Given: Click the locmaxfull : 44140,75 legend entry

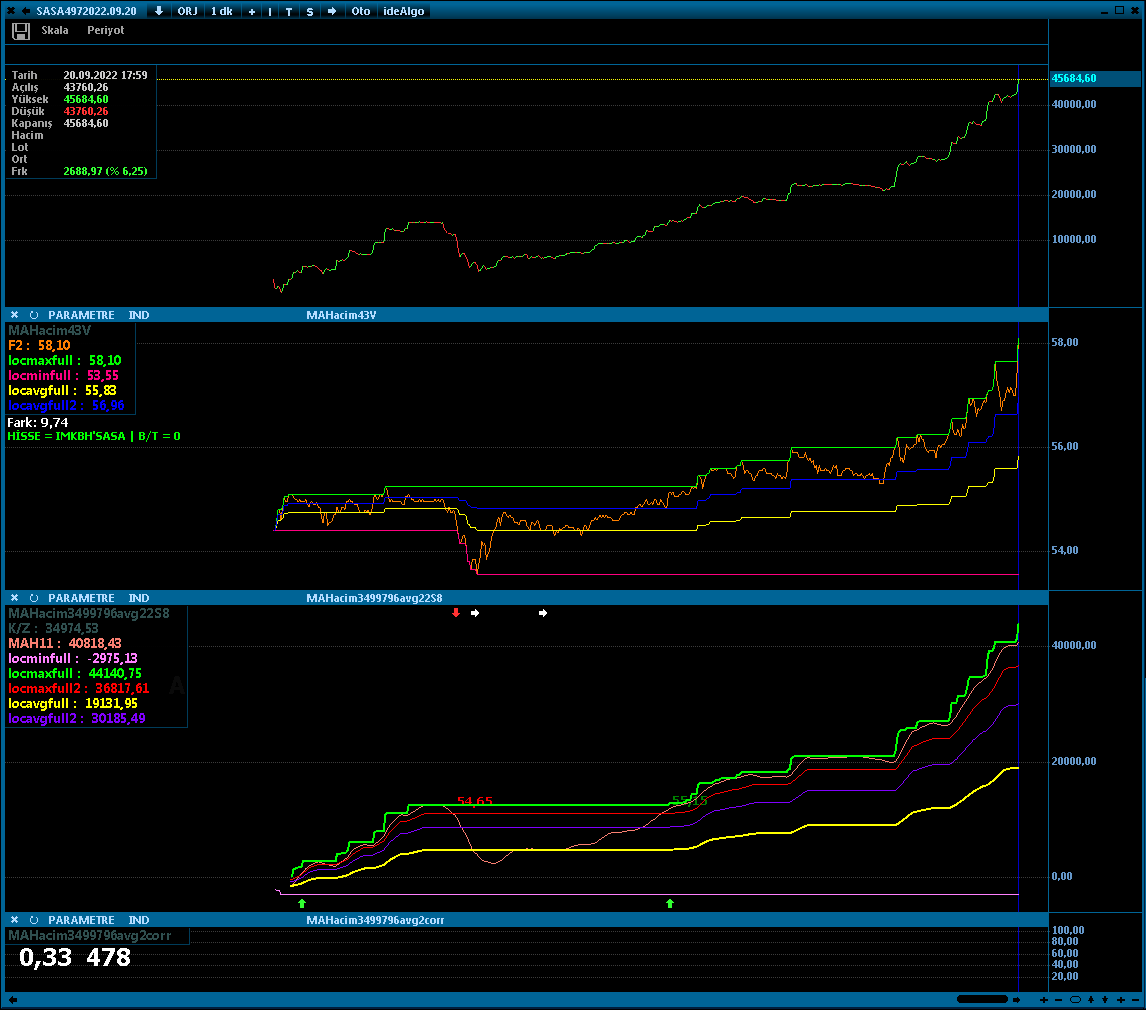Looking at the screenshot, I should tap(75, 673).
